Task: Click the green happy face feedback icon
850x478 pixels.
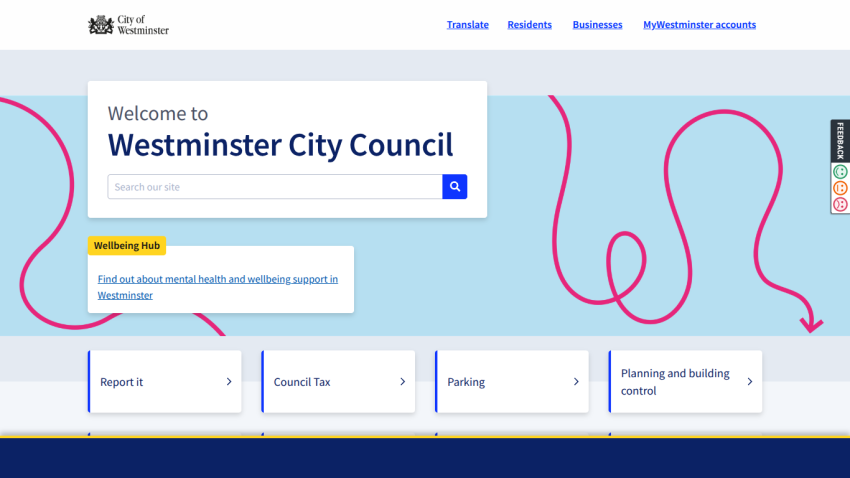Action: [x=840, y=172]
